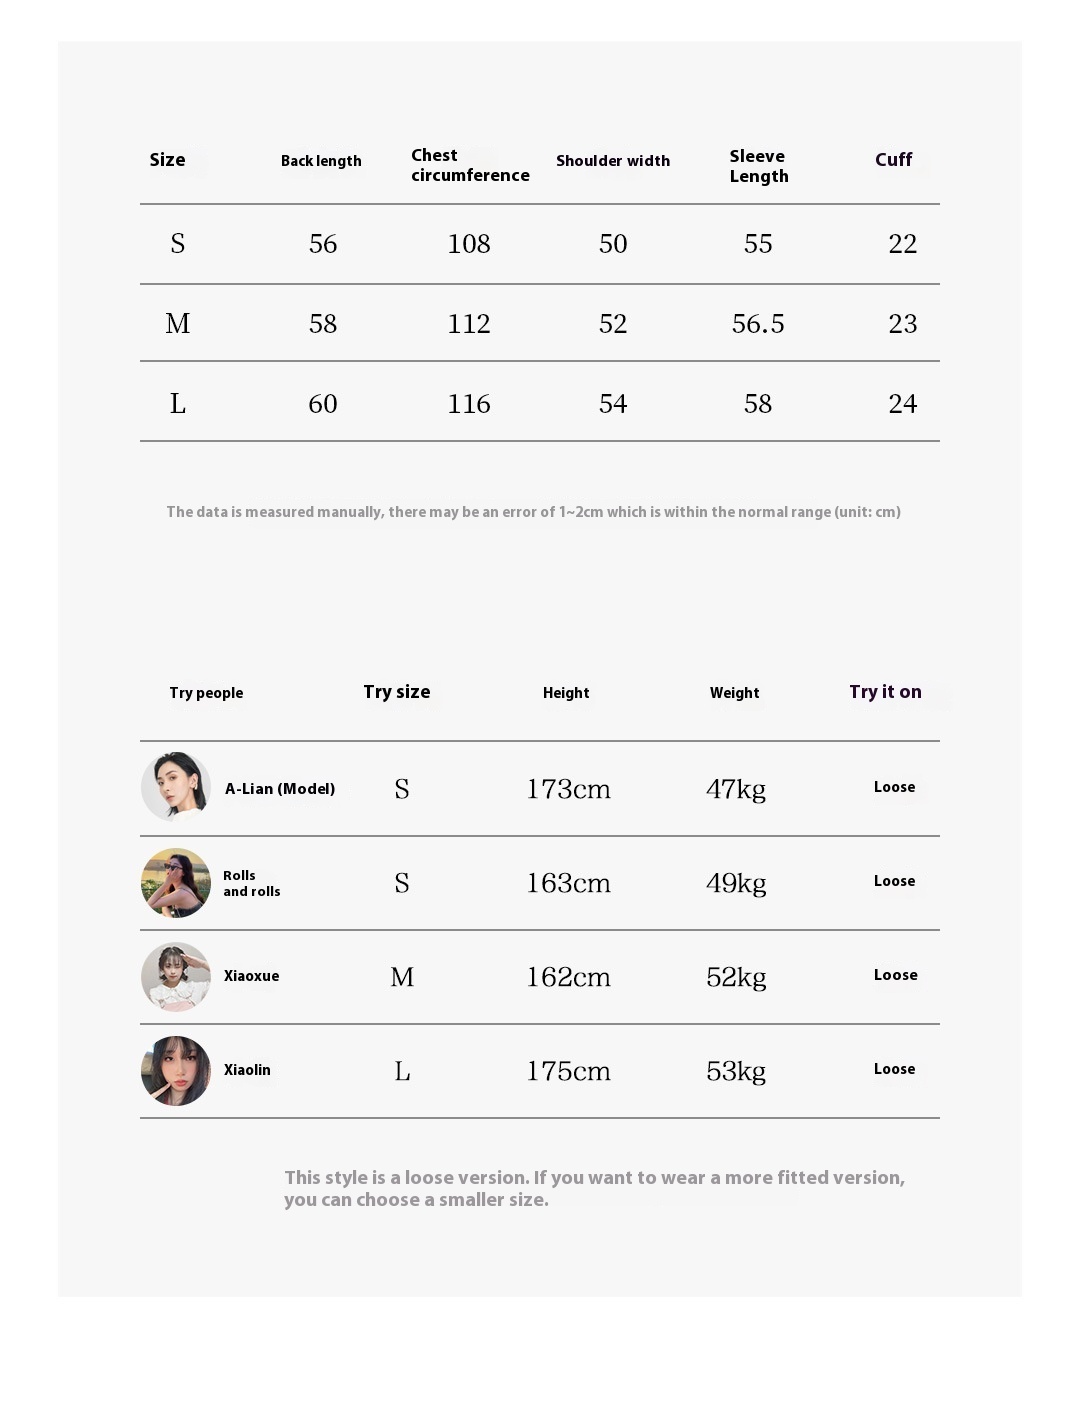Image resolution: width=1080 pixels, height=1404 pixels.
Task: Click the Sleeve Length column header
Action: [759, 166]
